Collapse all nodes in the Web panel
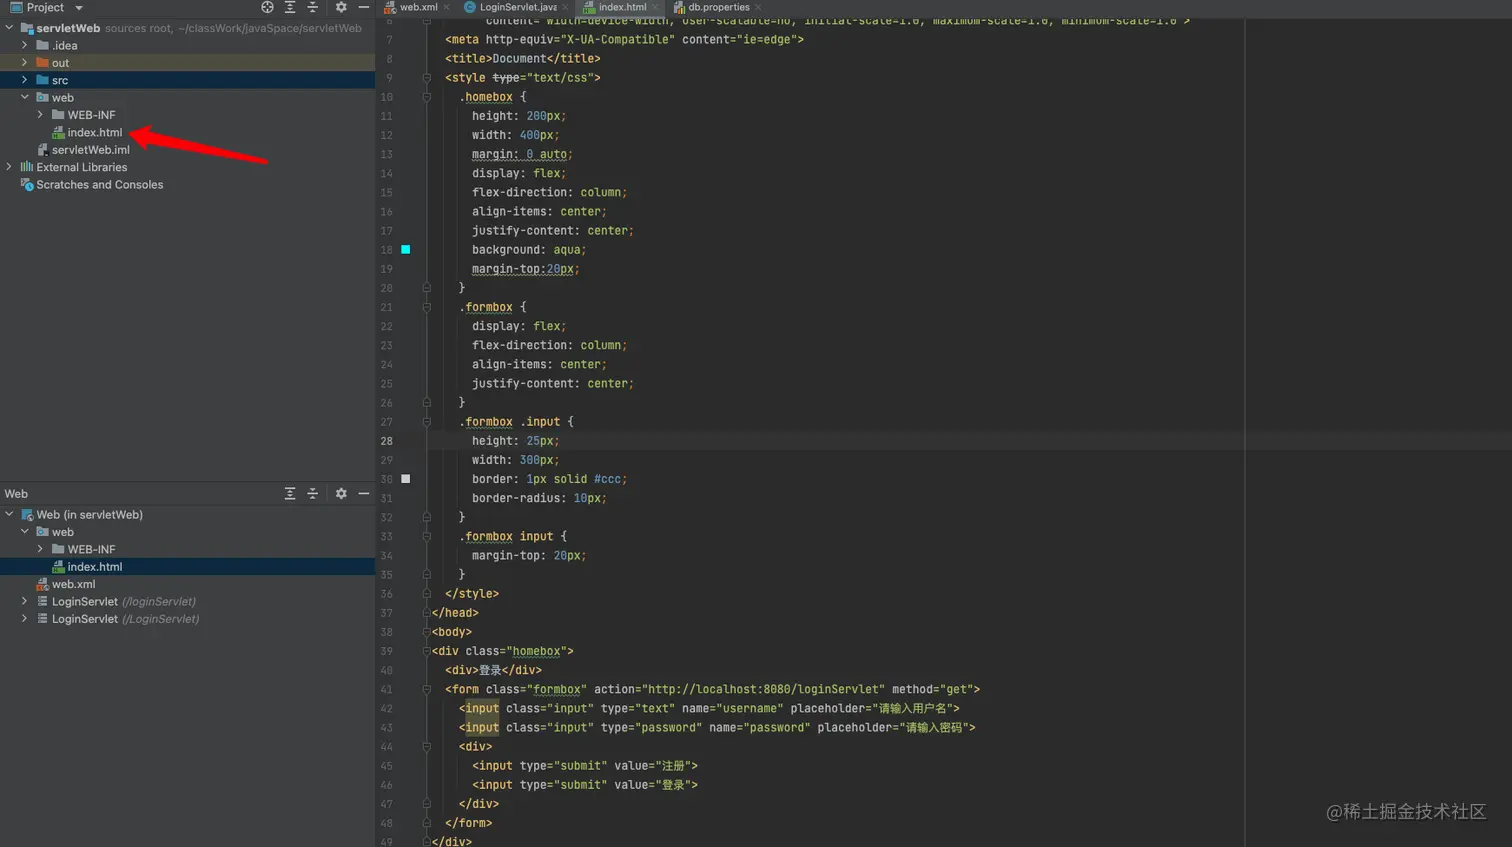Image resolution: width=1512 pixels, height=847 pixels. 313,493
